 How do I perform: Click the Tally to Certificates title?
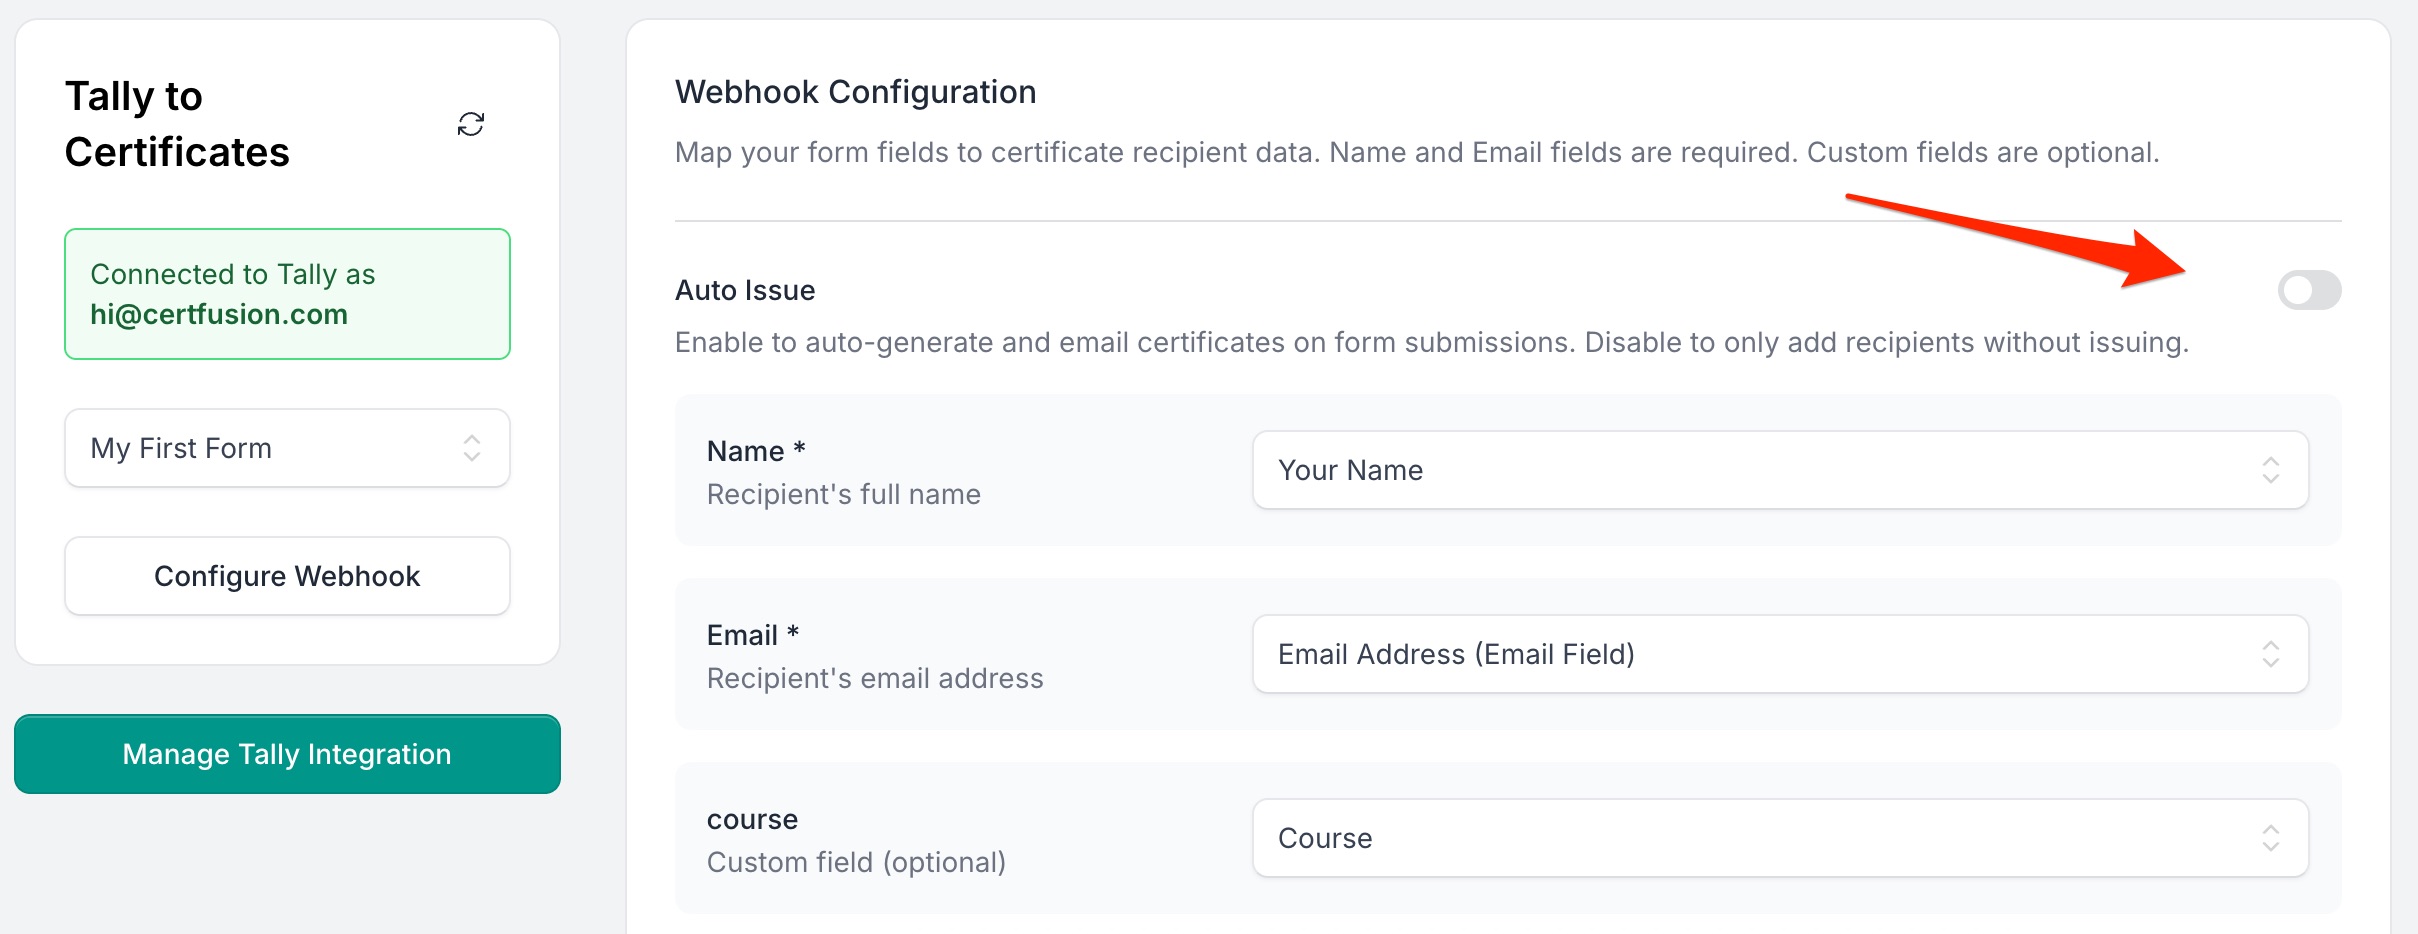pyautogui.click(x=177, y=124)
